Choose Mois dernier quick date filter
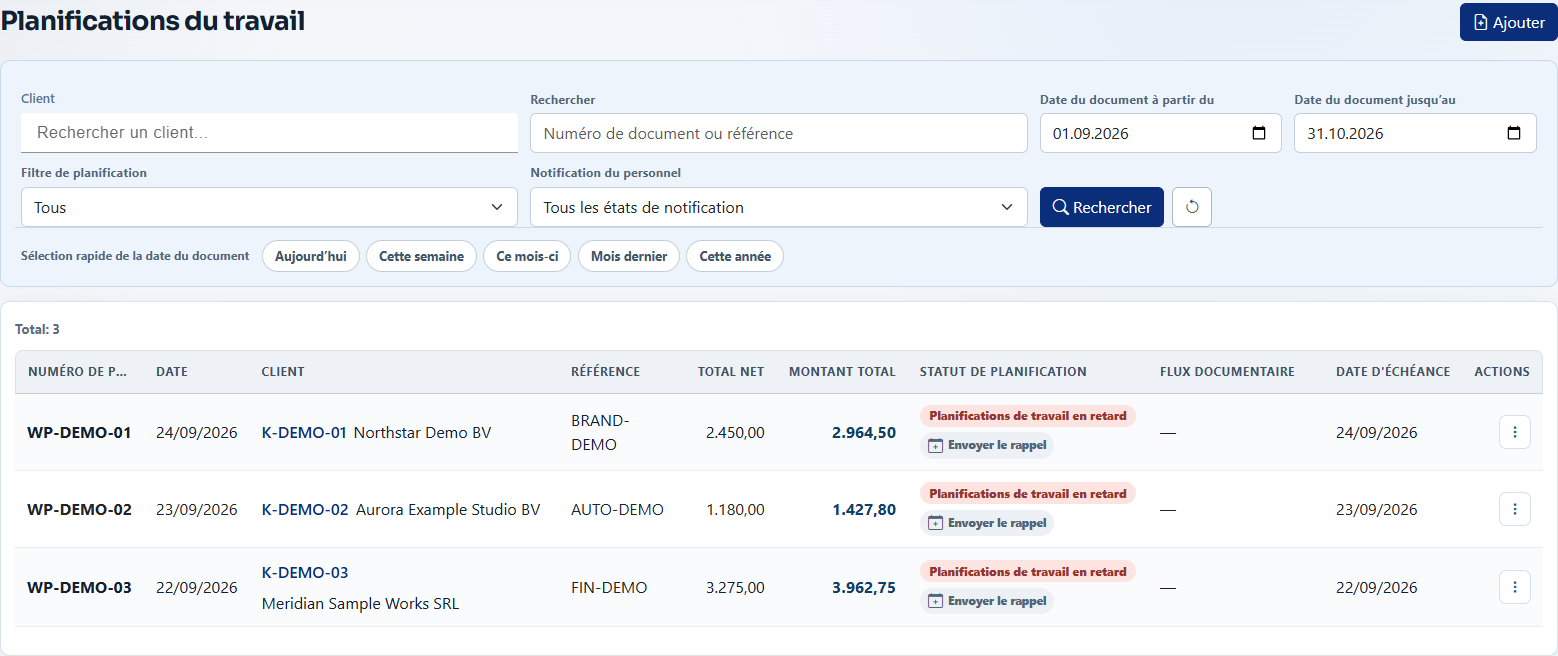 [629, 256]
